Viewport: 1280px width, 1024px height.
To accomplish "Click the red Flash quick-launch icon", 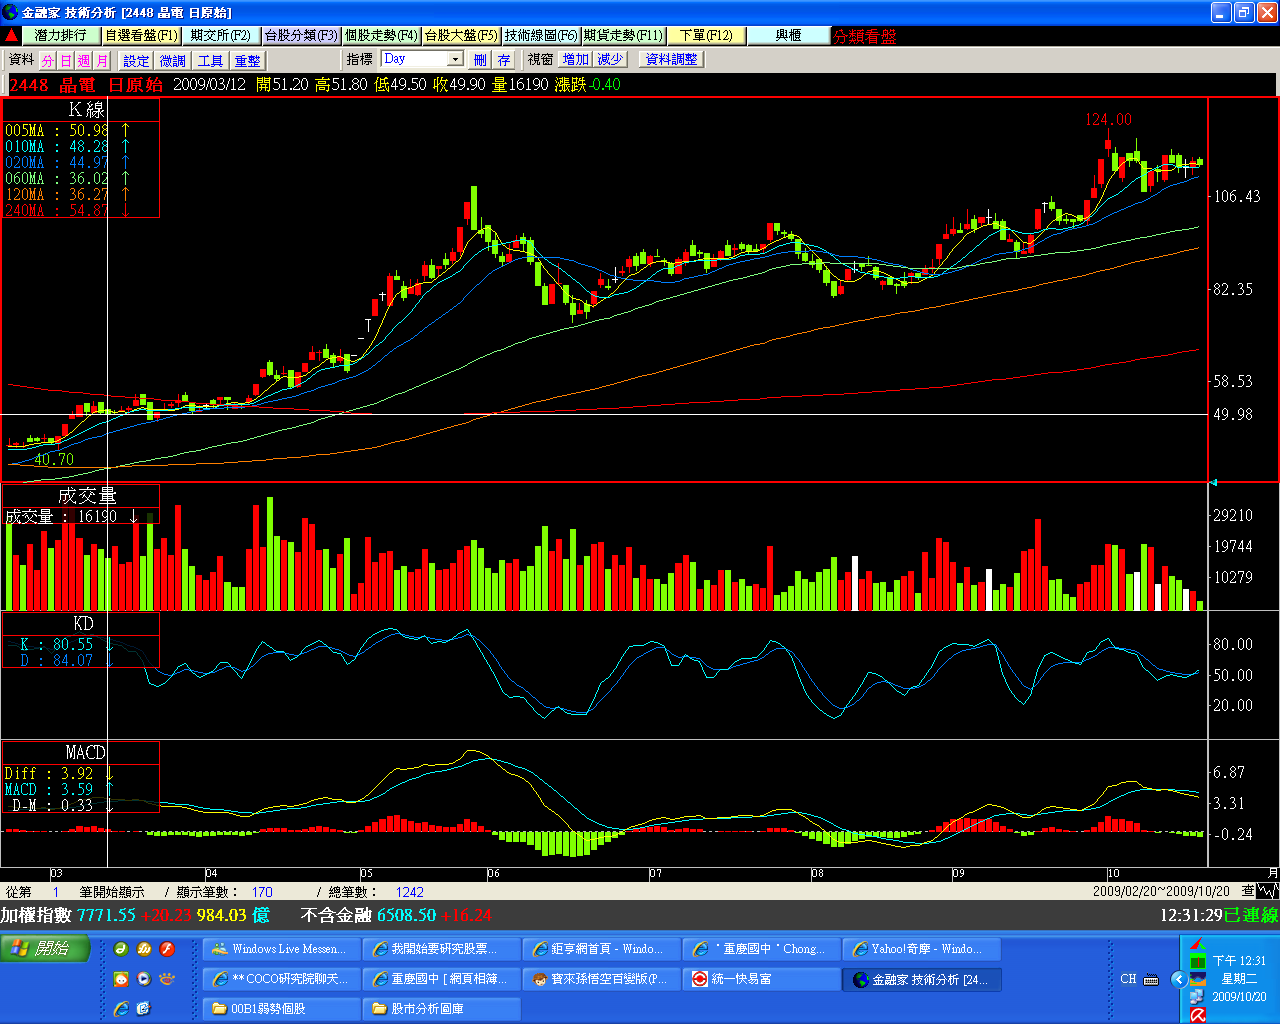I will pos(167,949).
